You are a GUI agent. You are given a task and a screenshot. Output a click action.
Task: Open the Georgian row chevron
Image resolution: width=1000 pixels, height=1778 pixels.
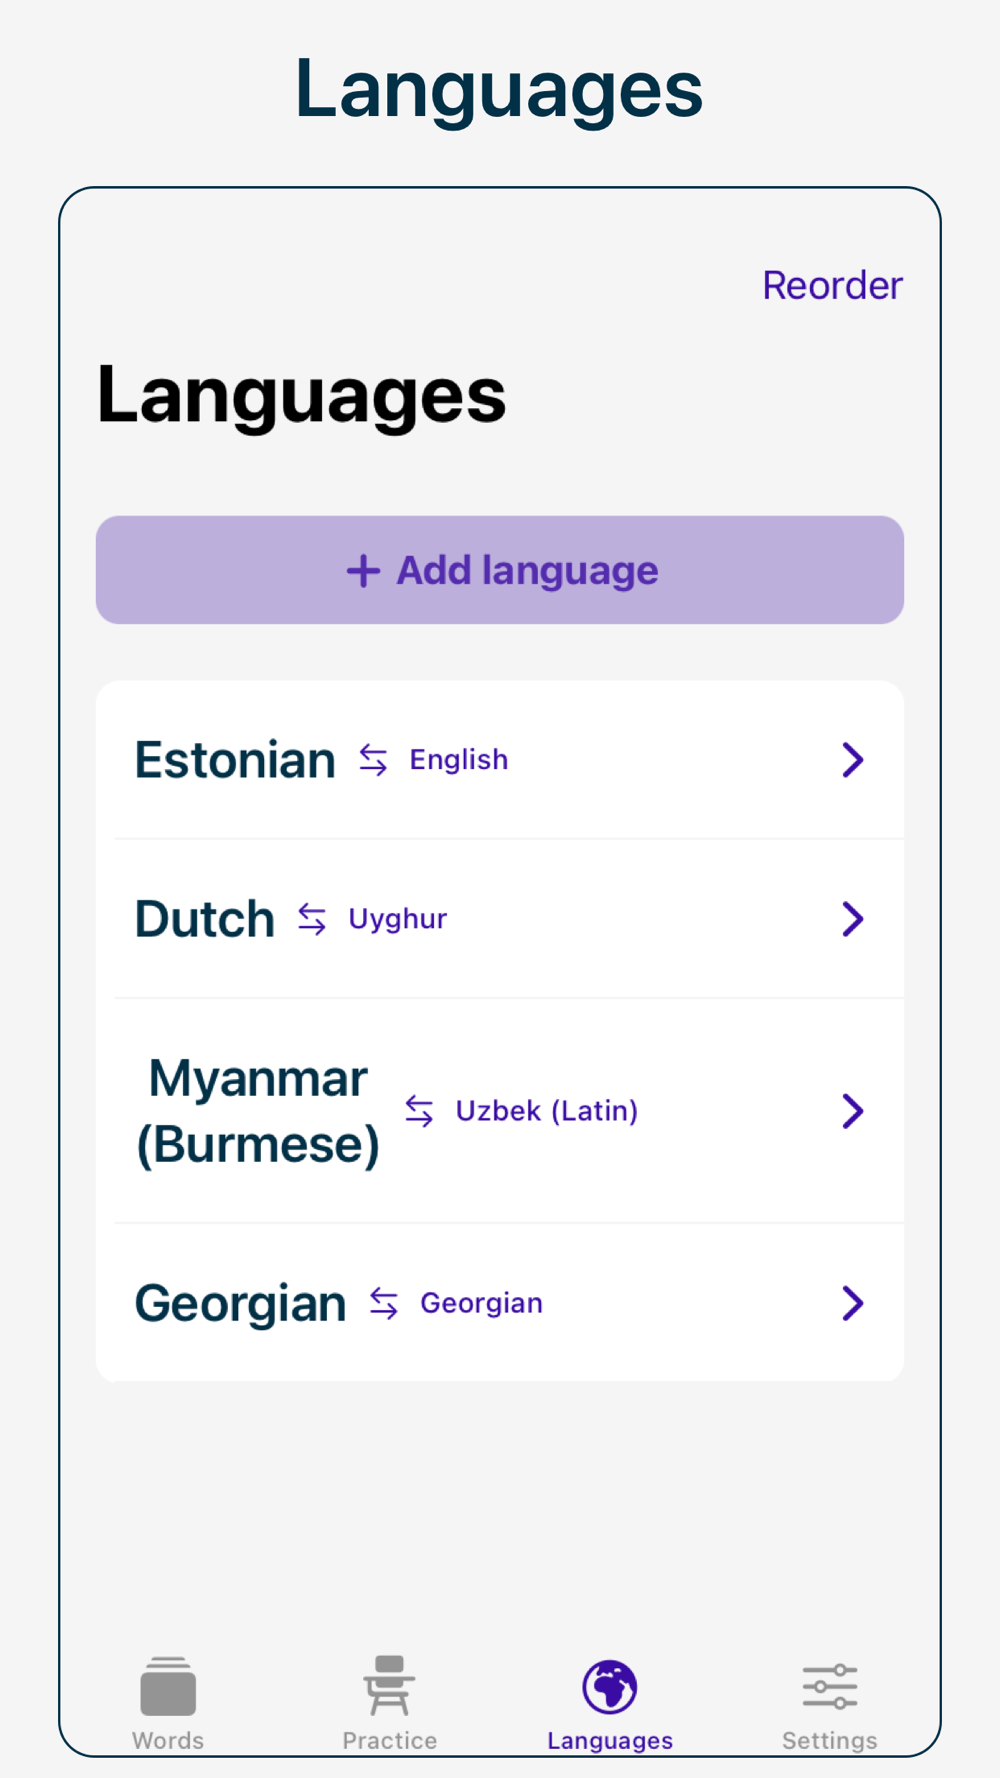pos(852,1303)
